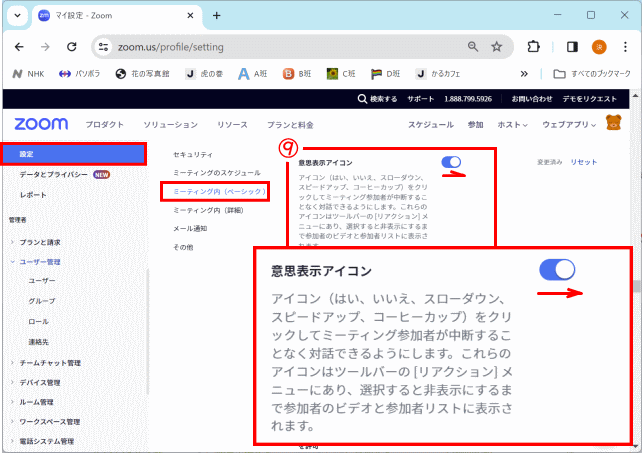Open the パソボラ bookmark
The image size is (642, 453).
pyautogui.click(x=79, y=74)
